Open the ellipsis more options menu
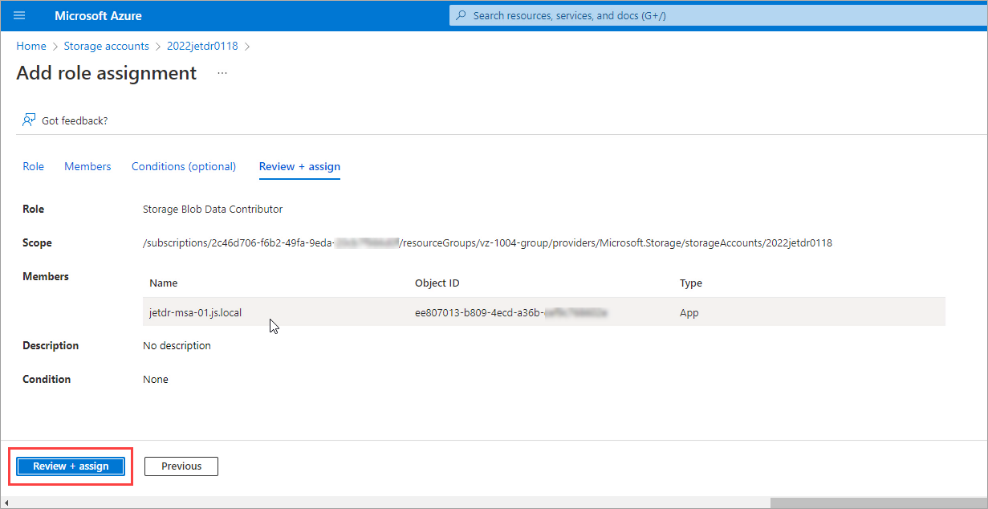The height and width of the screenshot is (509, 988). [222, 73]
